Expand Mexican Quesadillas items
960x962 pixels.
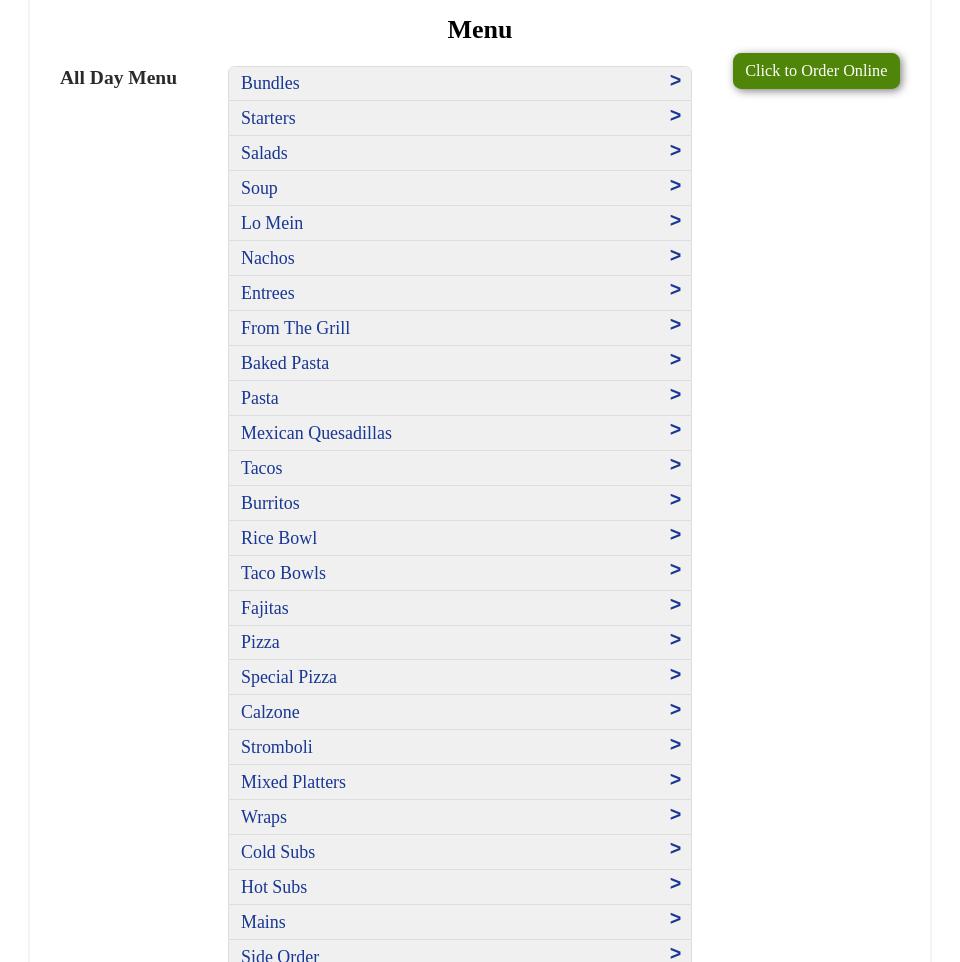click(x=316, y=433)
